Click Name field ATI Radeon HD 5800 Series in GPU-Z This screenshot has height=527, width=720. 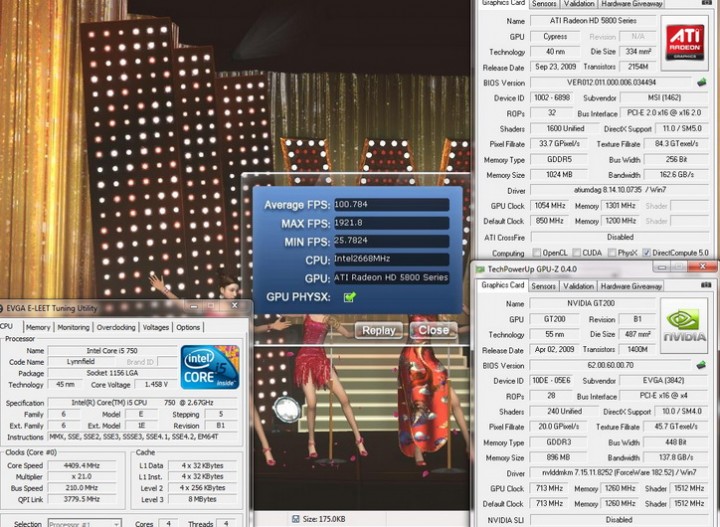593,21
